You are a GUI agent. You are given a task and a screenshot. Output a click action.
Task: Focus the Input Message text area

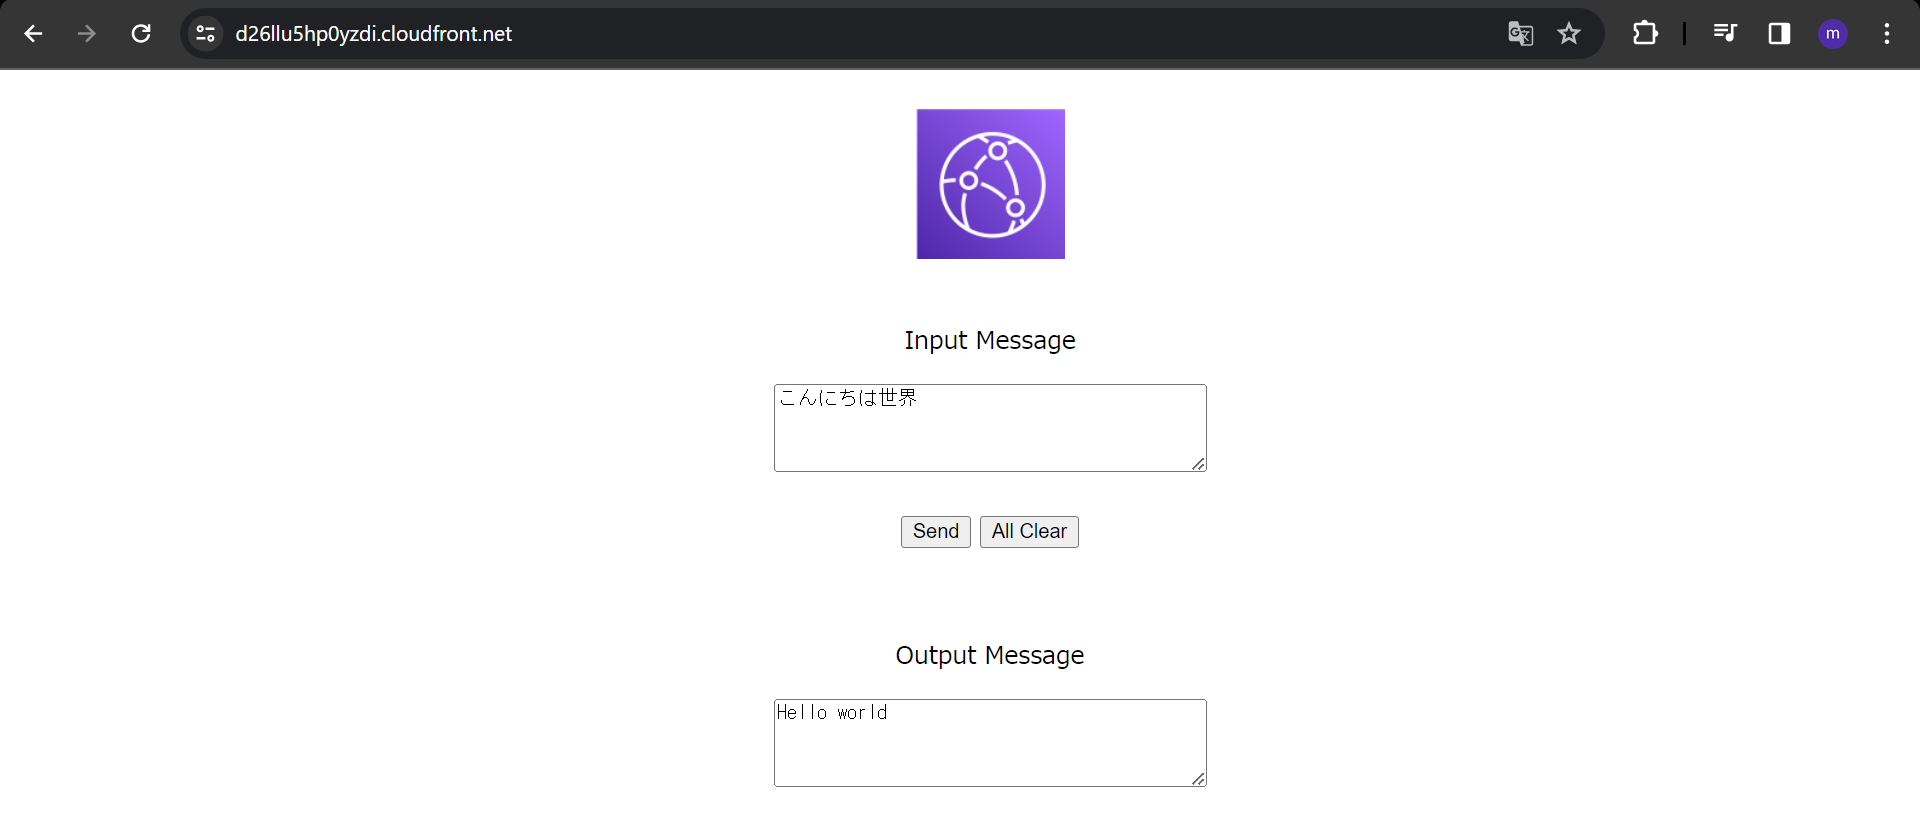coord(990,428)
